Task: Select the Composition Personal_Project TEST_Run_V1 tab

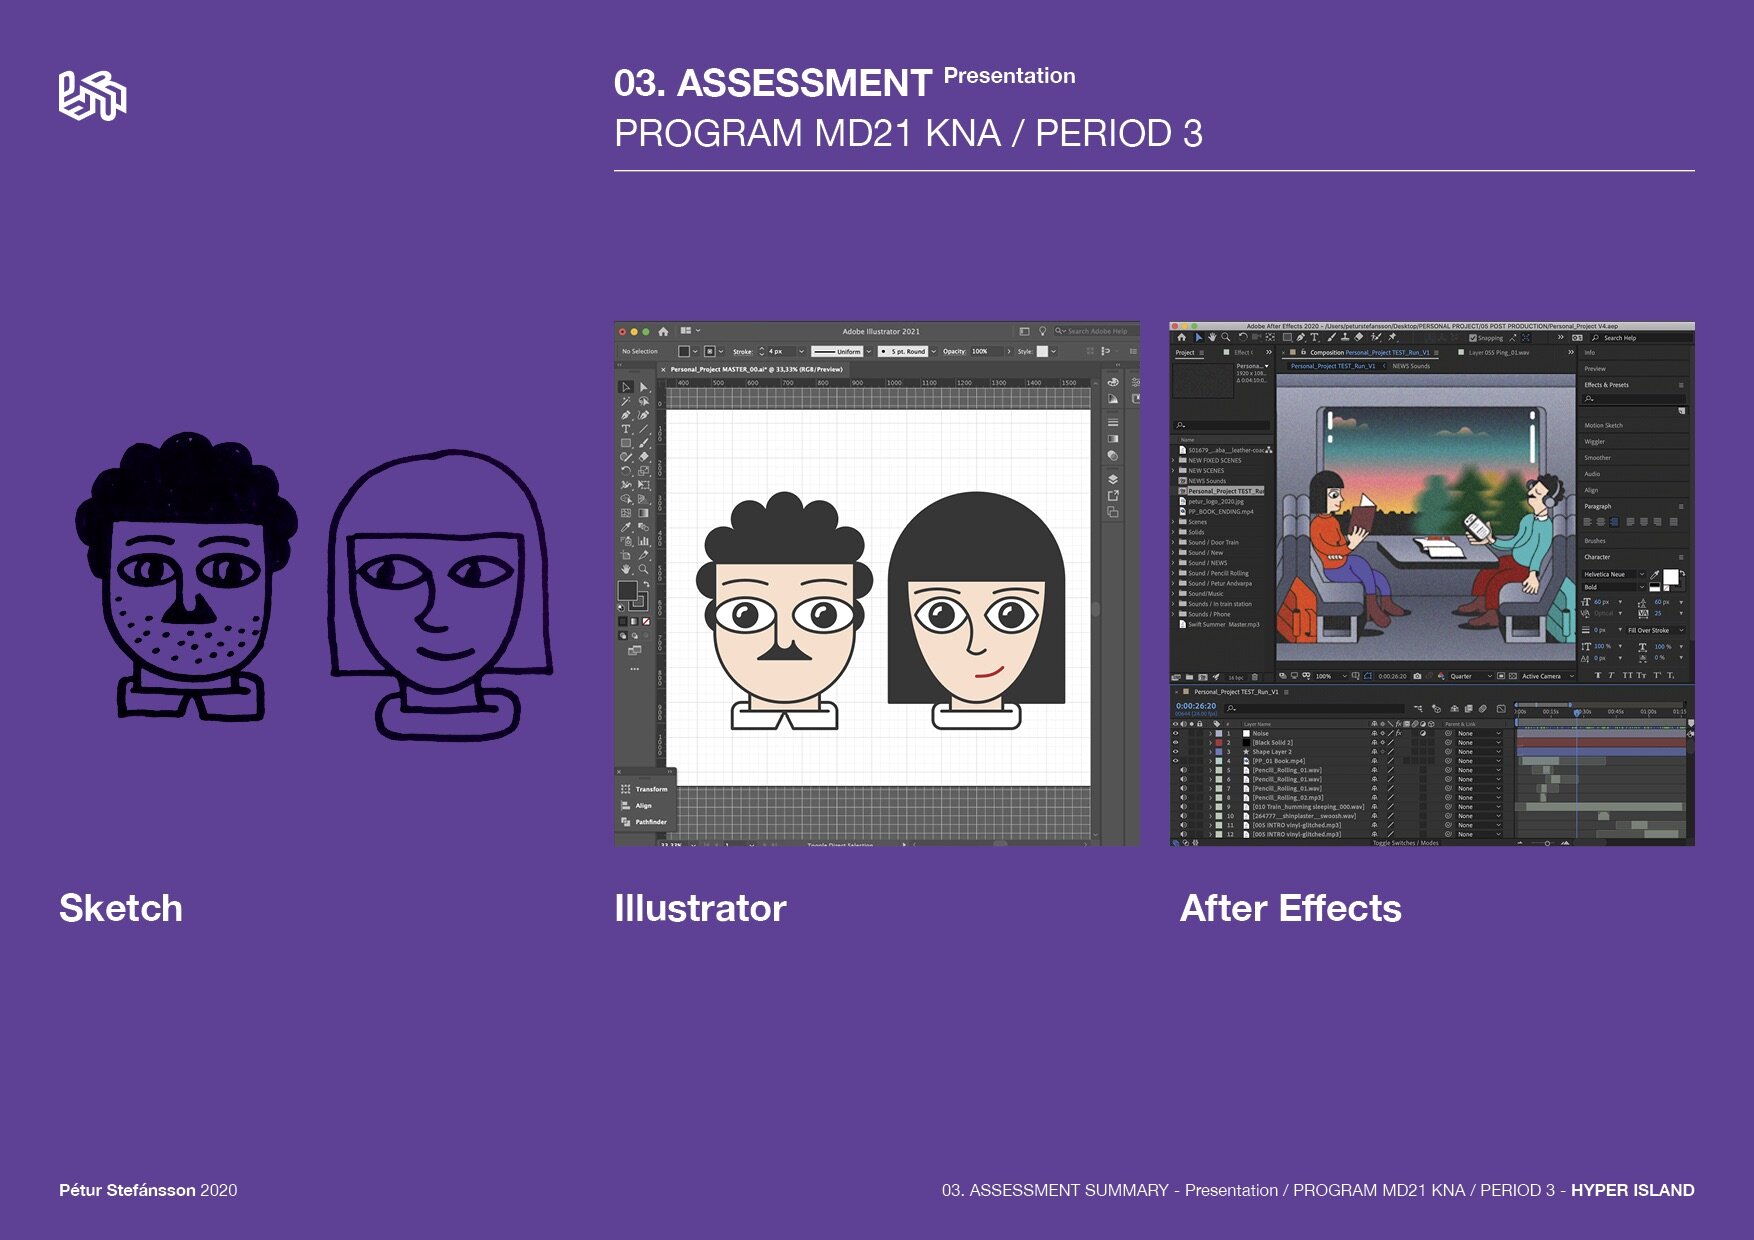Action: point(1369,352)
